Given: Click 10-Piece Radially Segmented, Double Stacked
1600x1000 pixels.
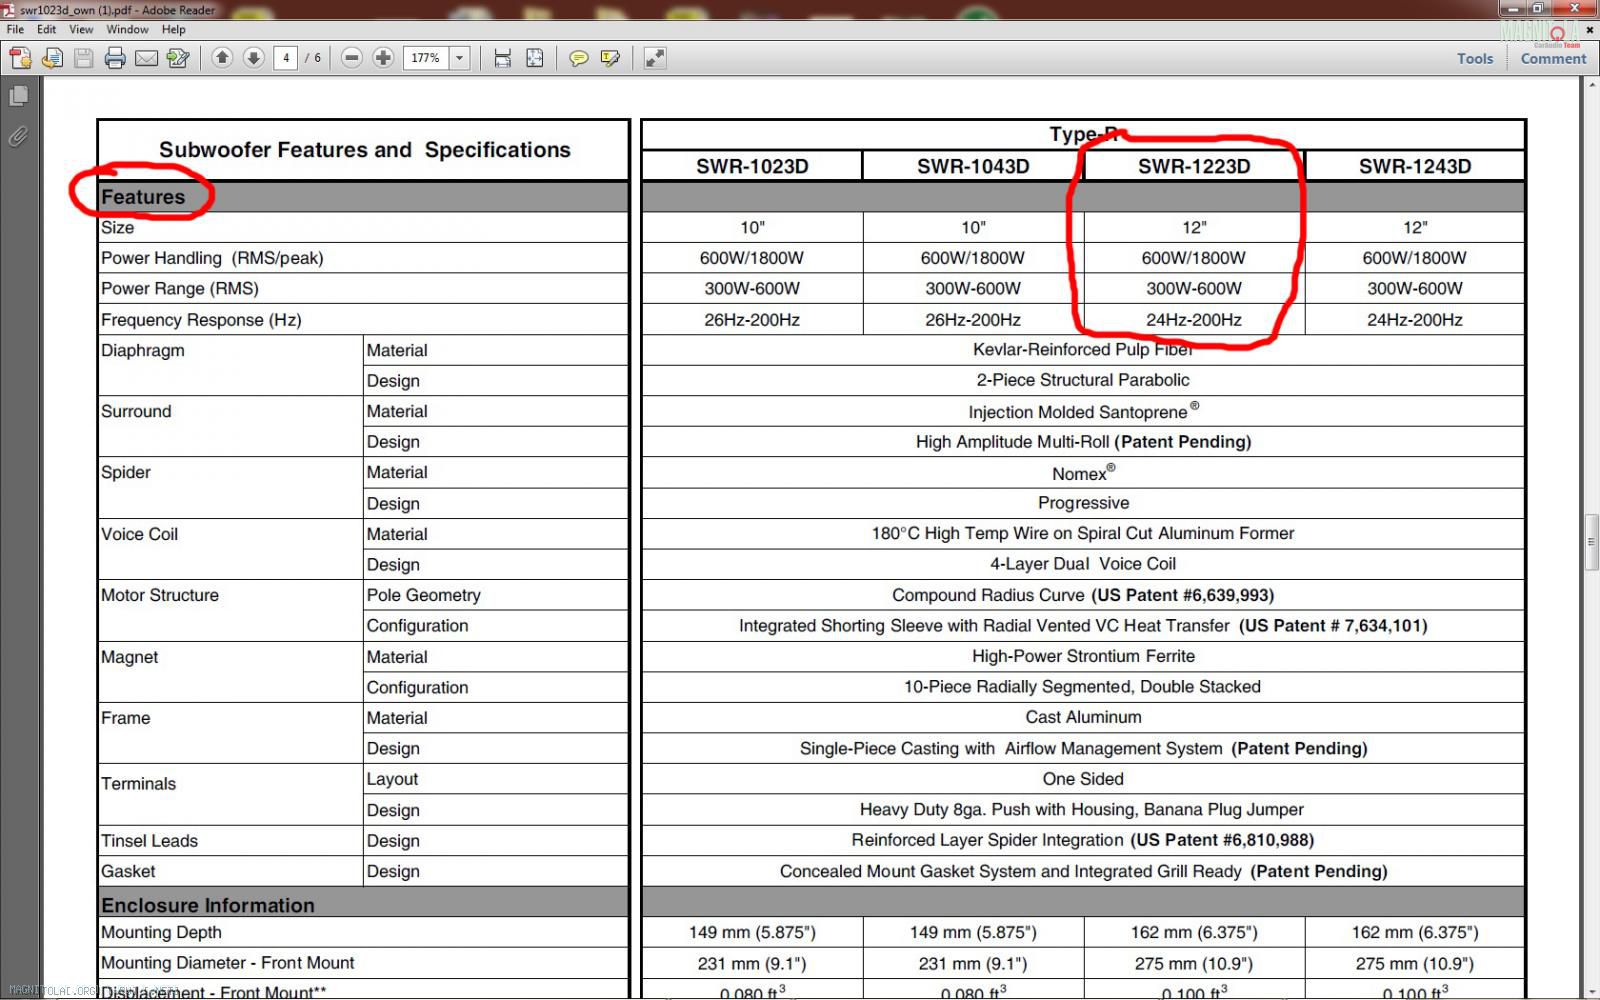Looking at the screenshot, I should point(1082,687).
